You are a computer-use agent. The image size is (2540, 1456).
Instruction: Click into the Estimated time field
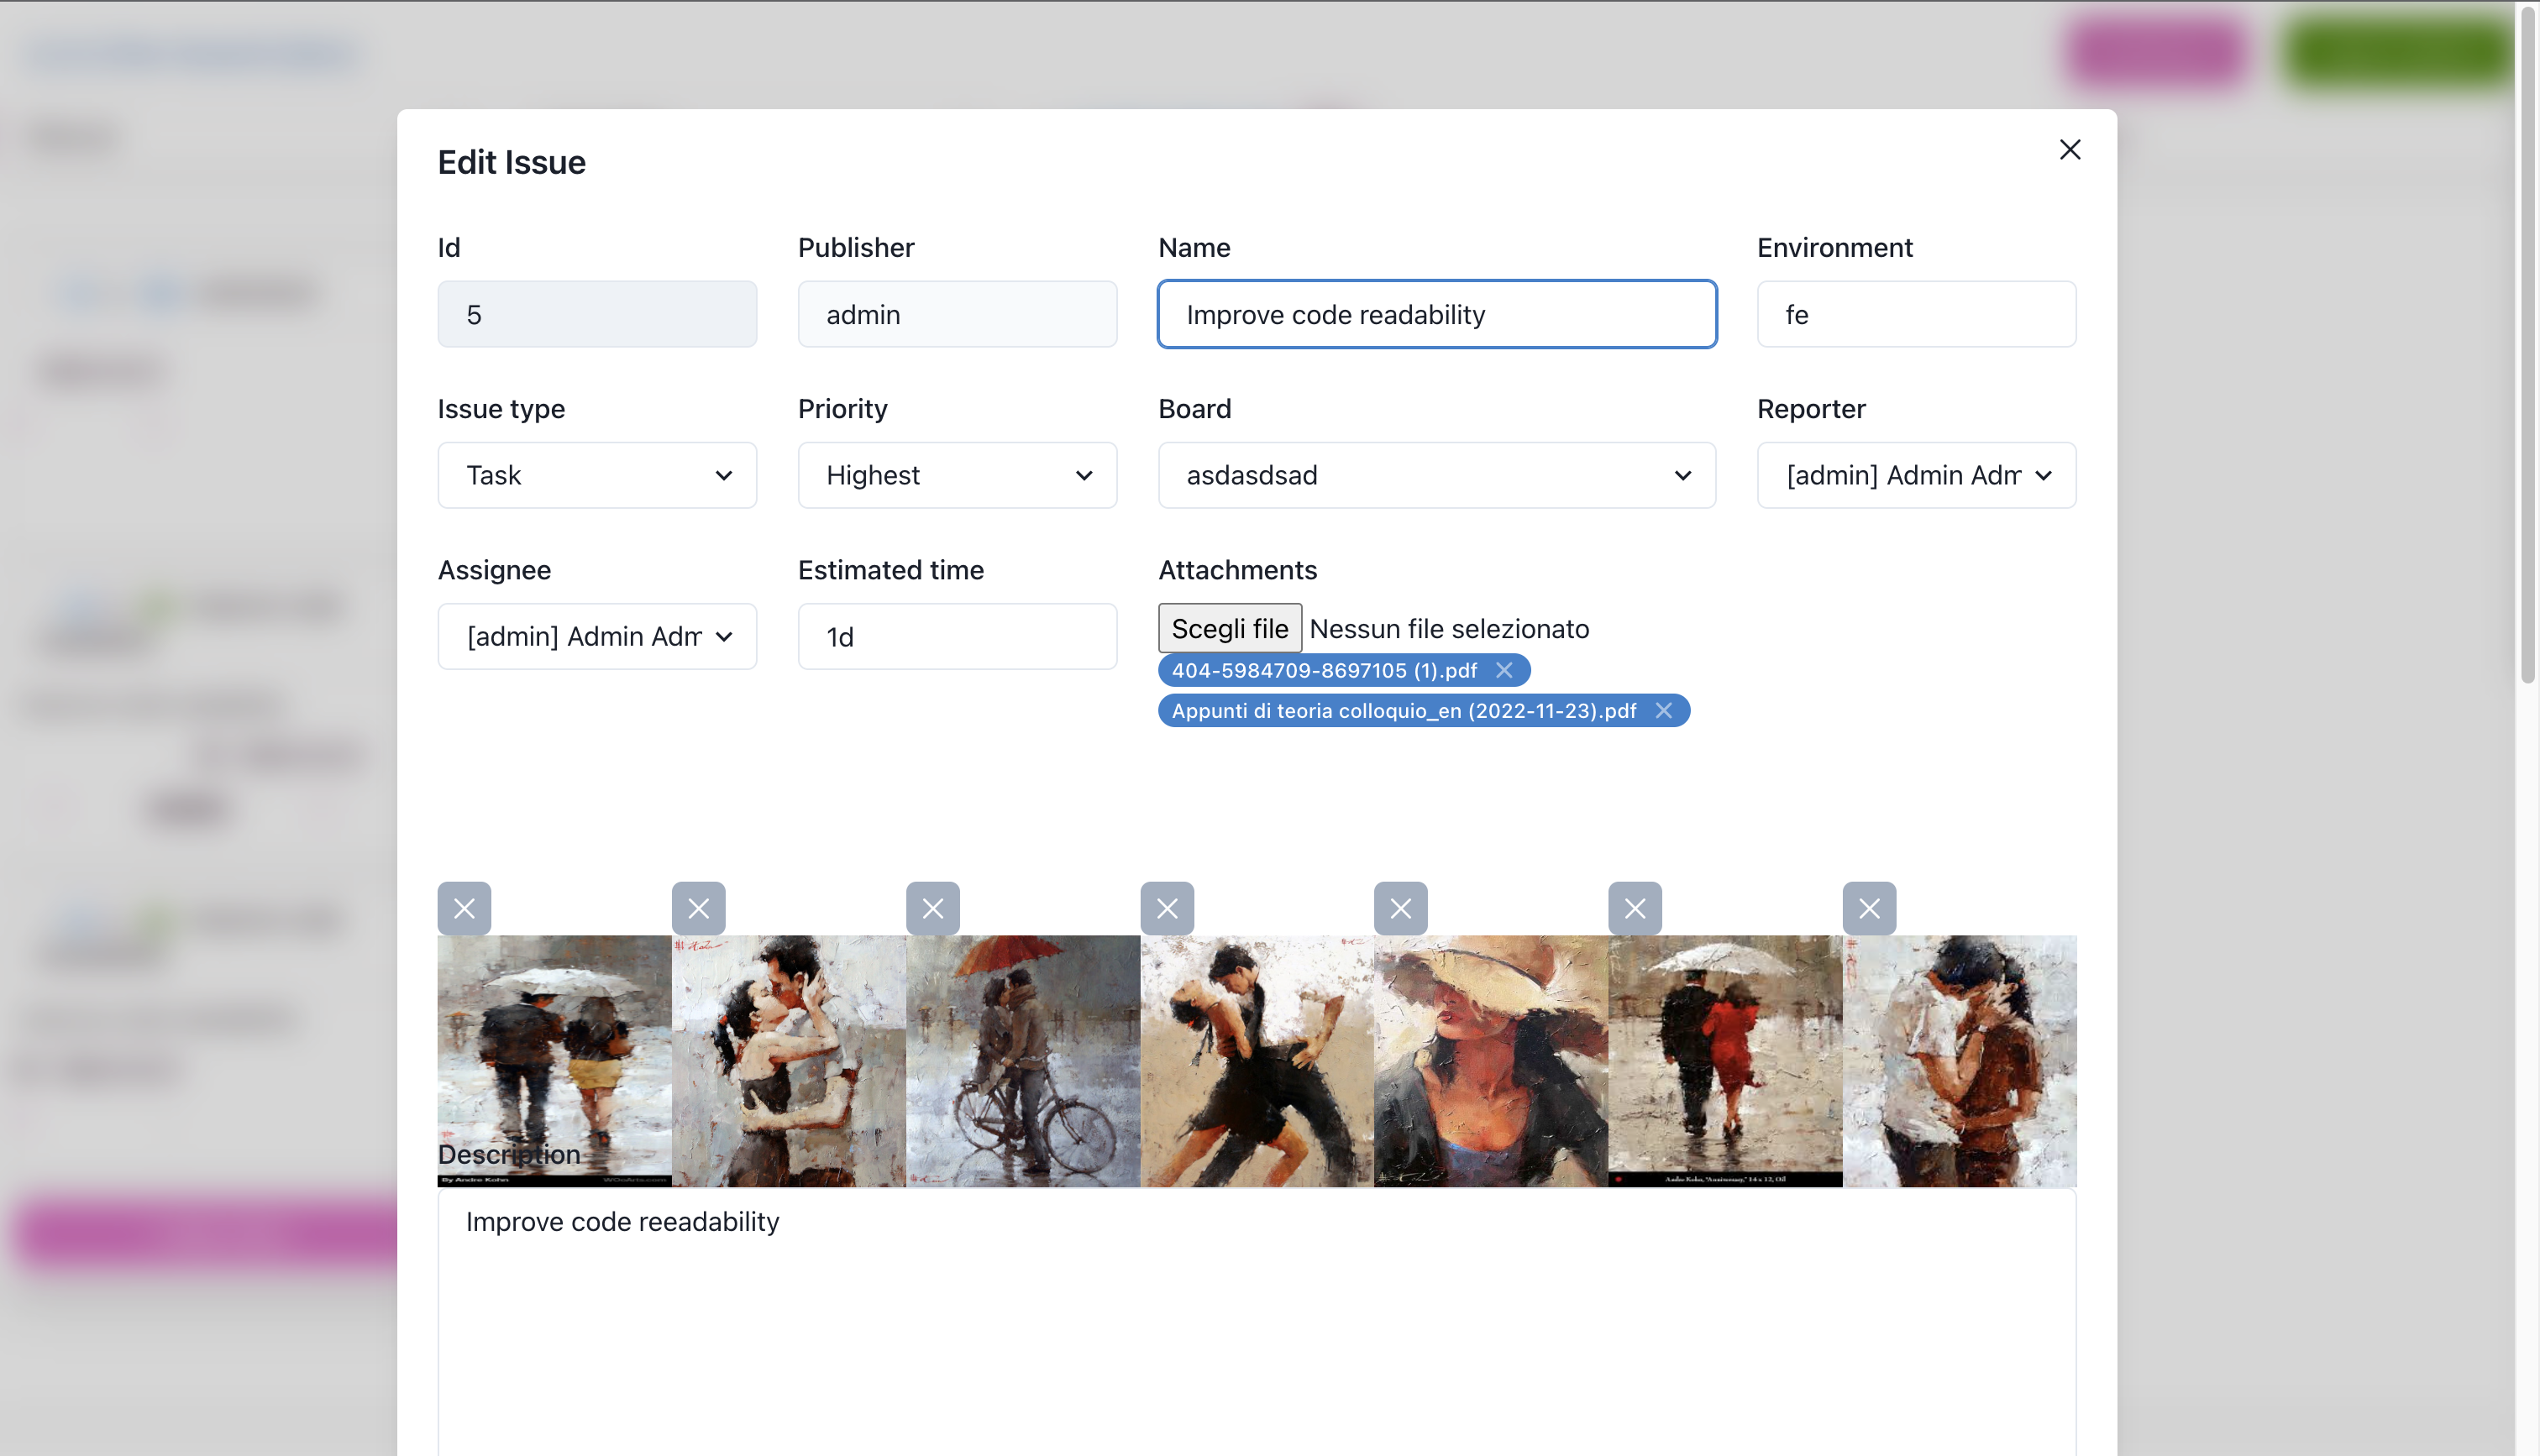(x=957, y=636)
